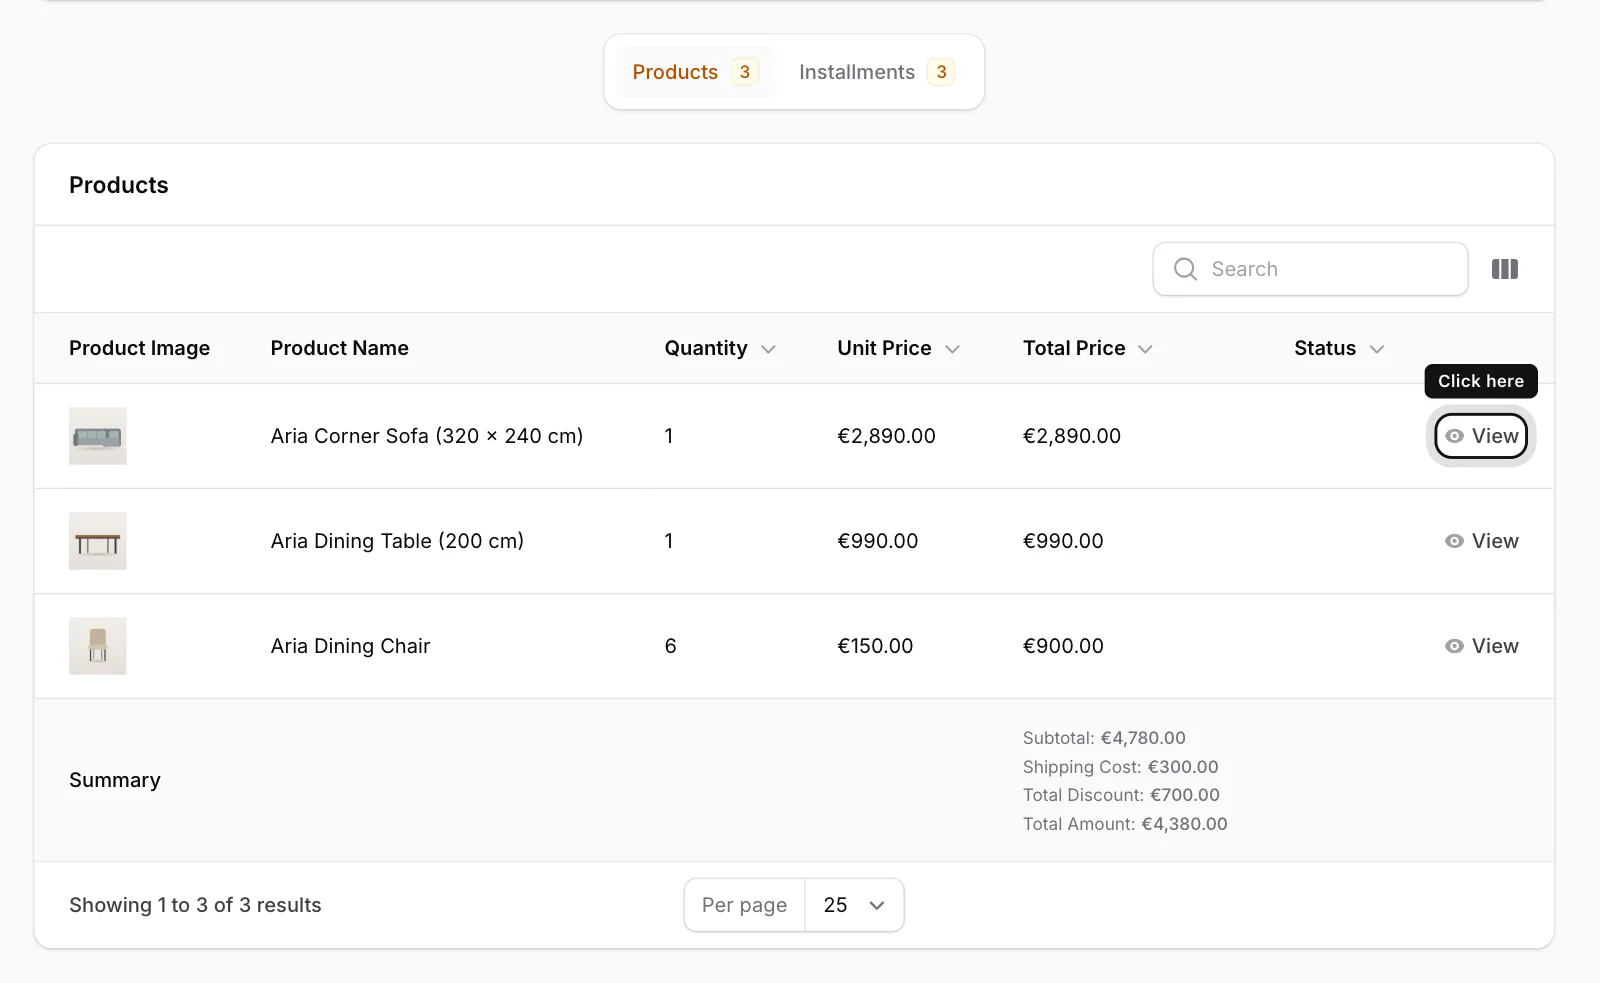
Task: View the Aria Corner Sofa product
Action: pyautogui.click(x=1481, y=436)
